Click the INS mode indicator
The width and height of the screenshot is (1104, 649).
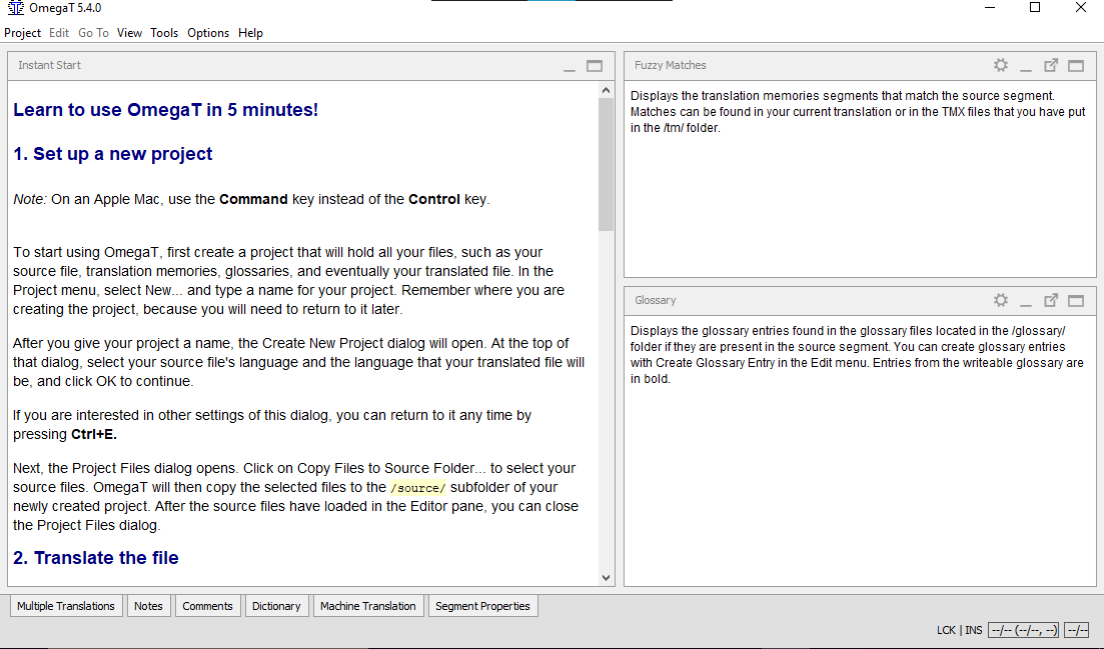click(974, 630)
